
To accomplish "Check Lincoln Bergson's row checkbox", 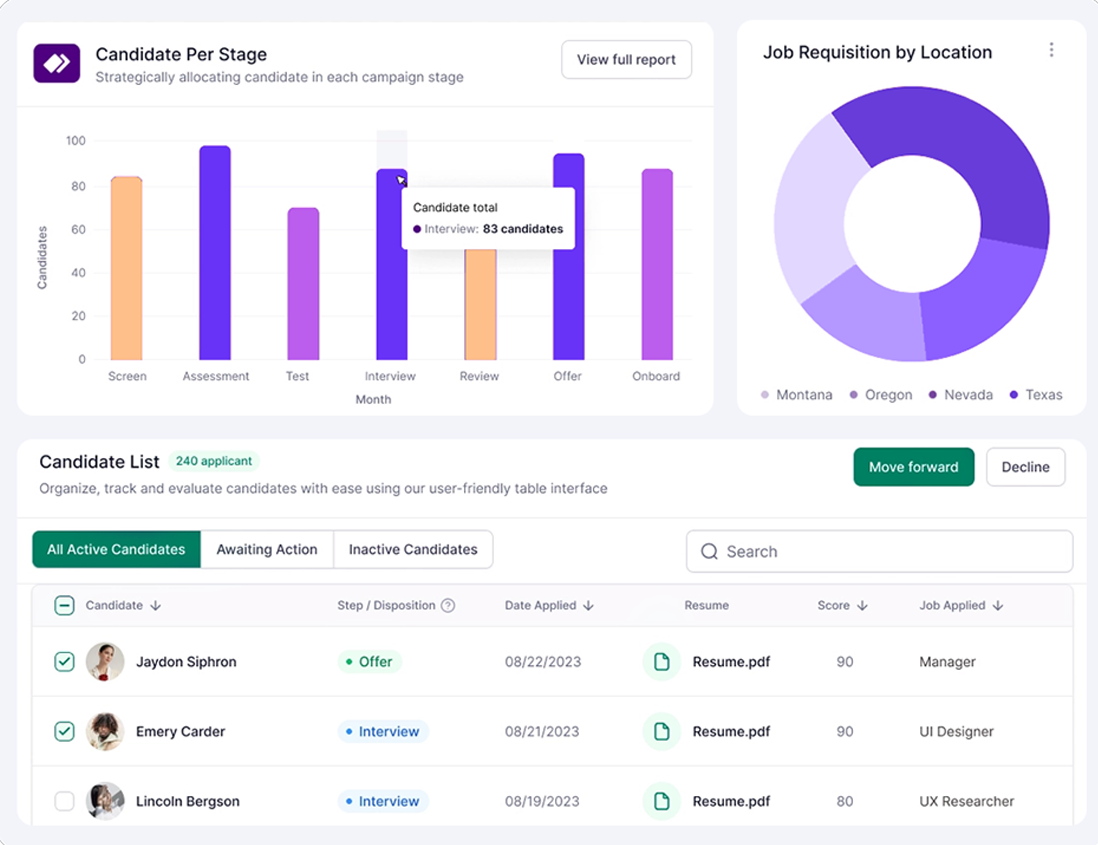I will point(65,801).
